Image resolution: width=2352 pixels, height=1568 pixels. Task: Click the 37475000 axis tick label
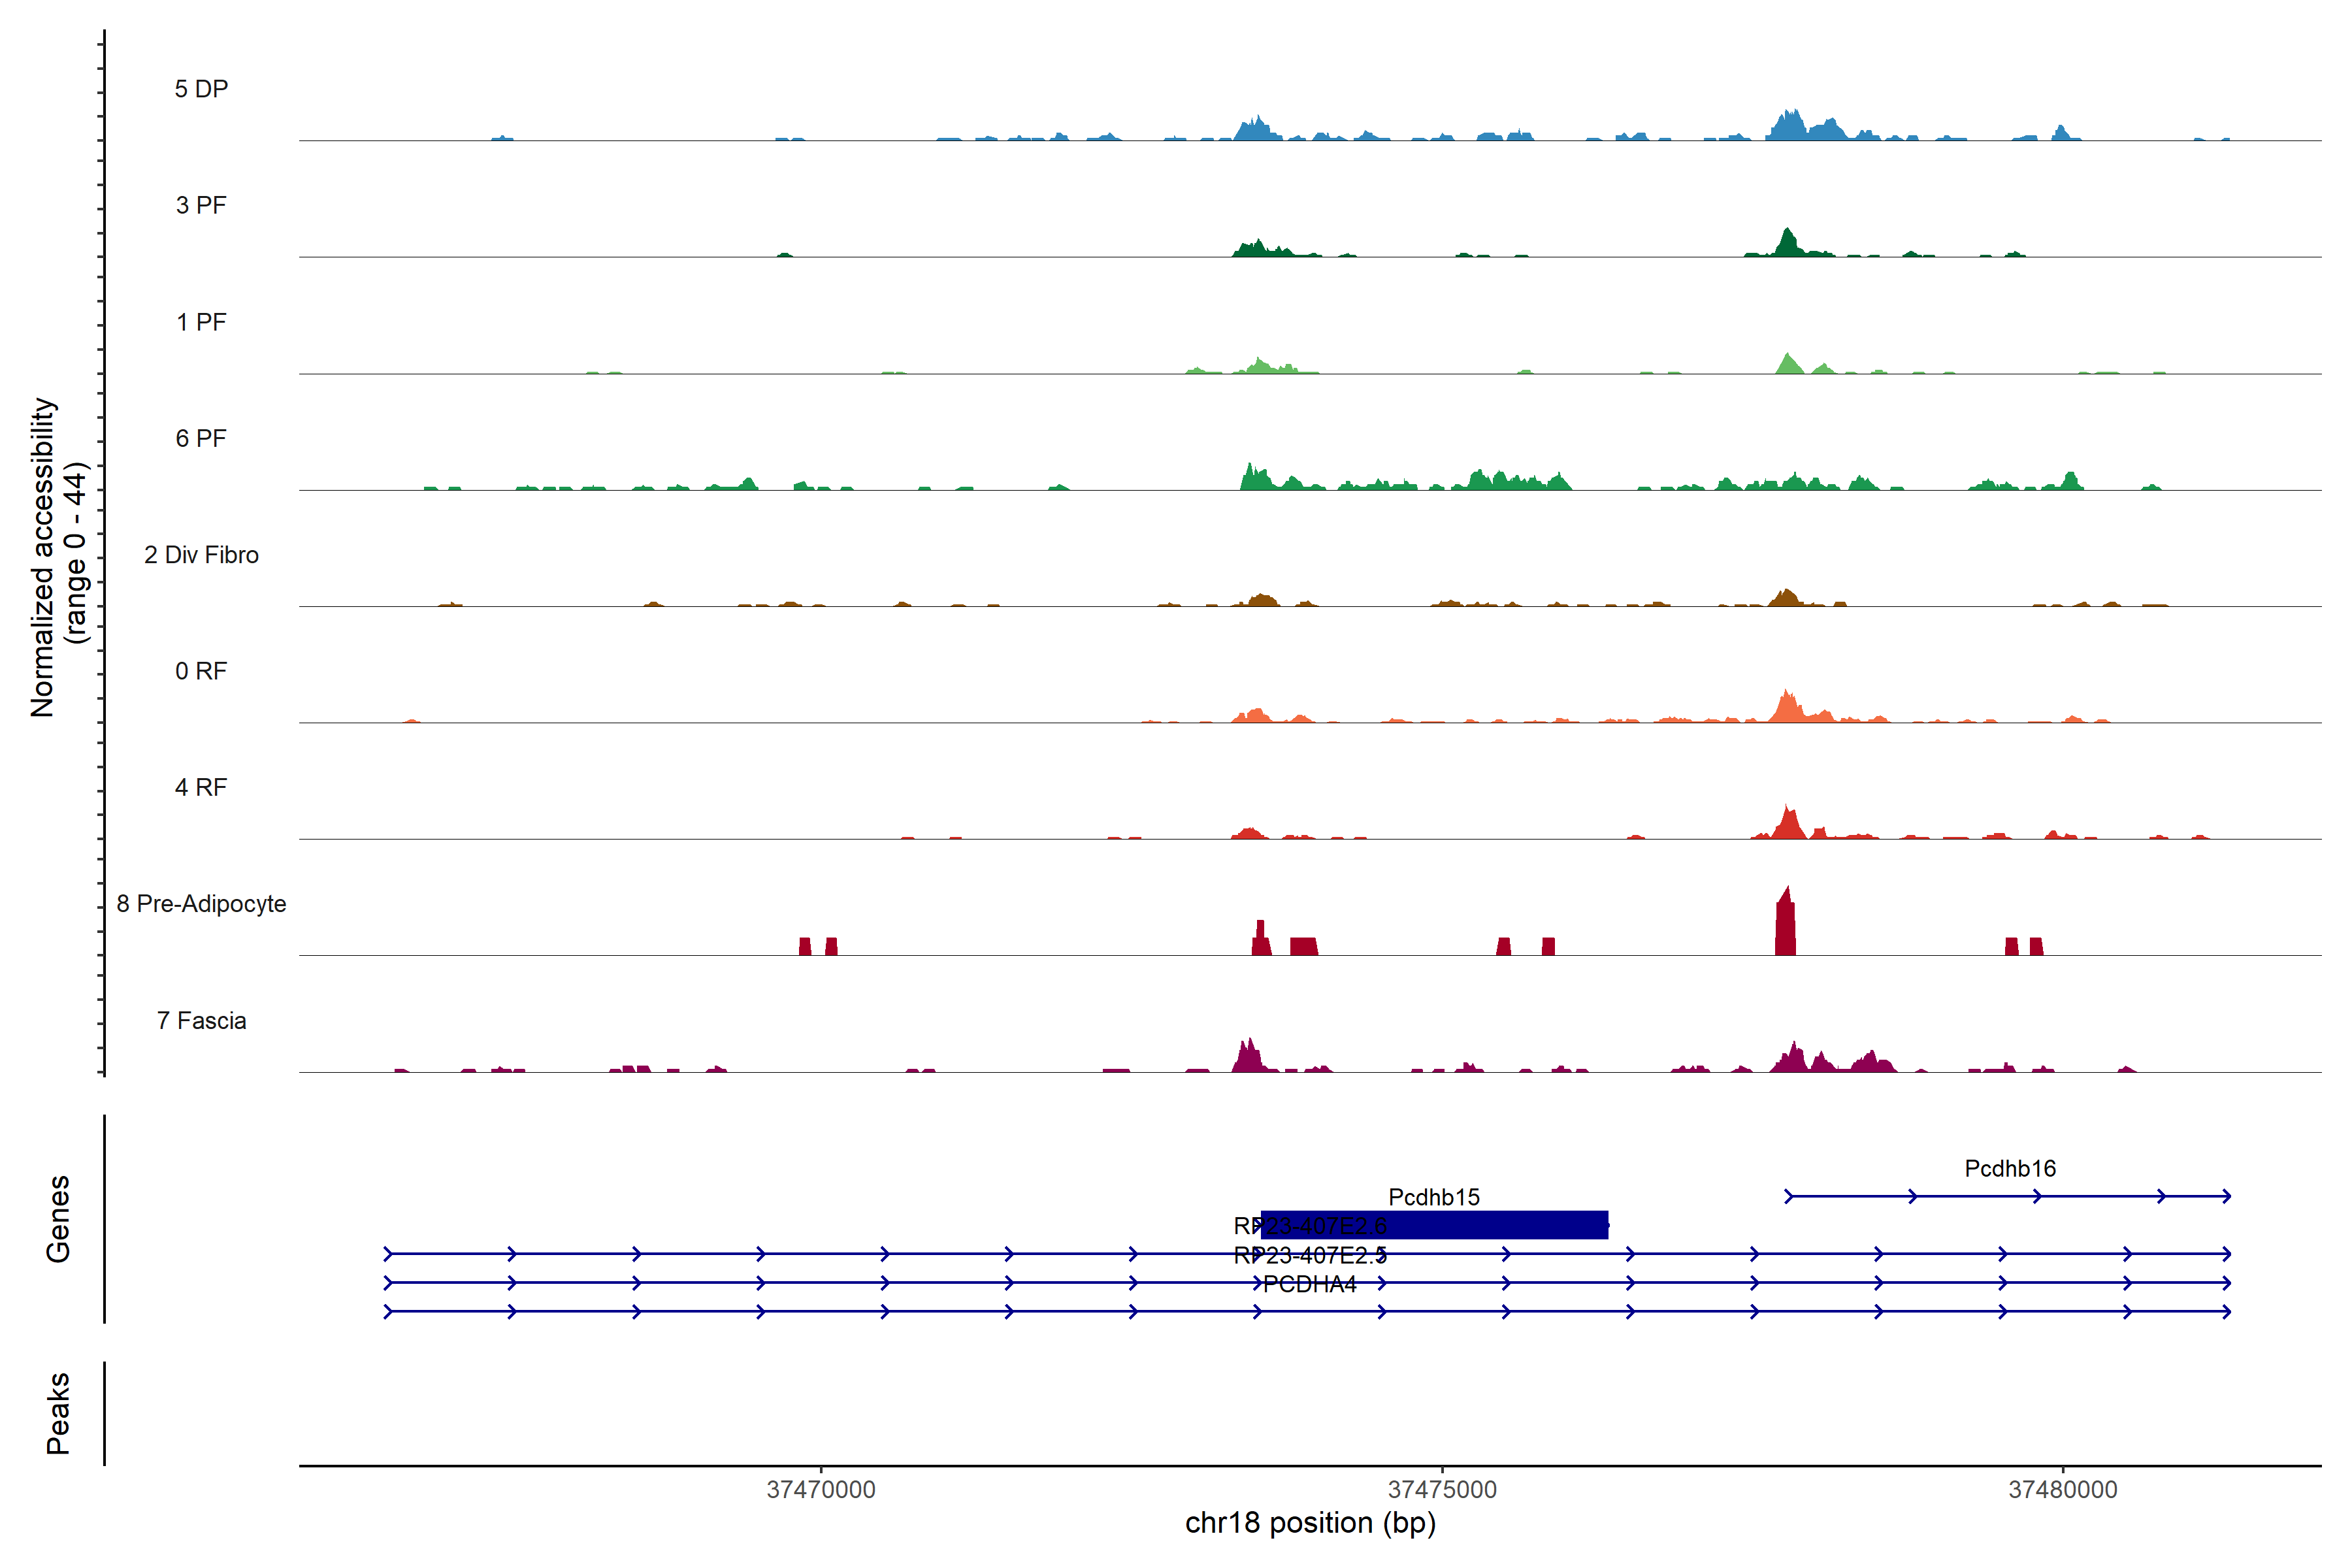pyautogui.click(x=1442, y=1489)
